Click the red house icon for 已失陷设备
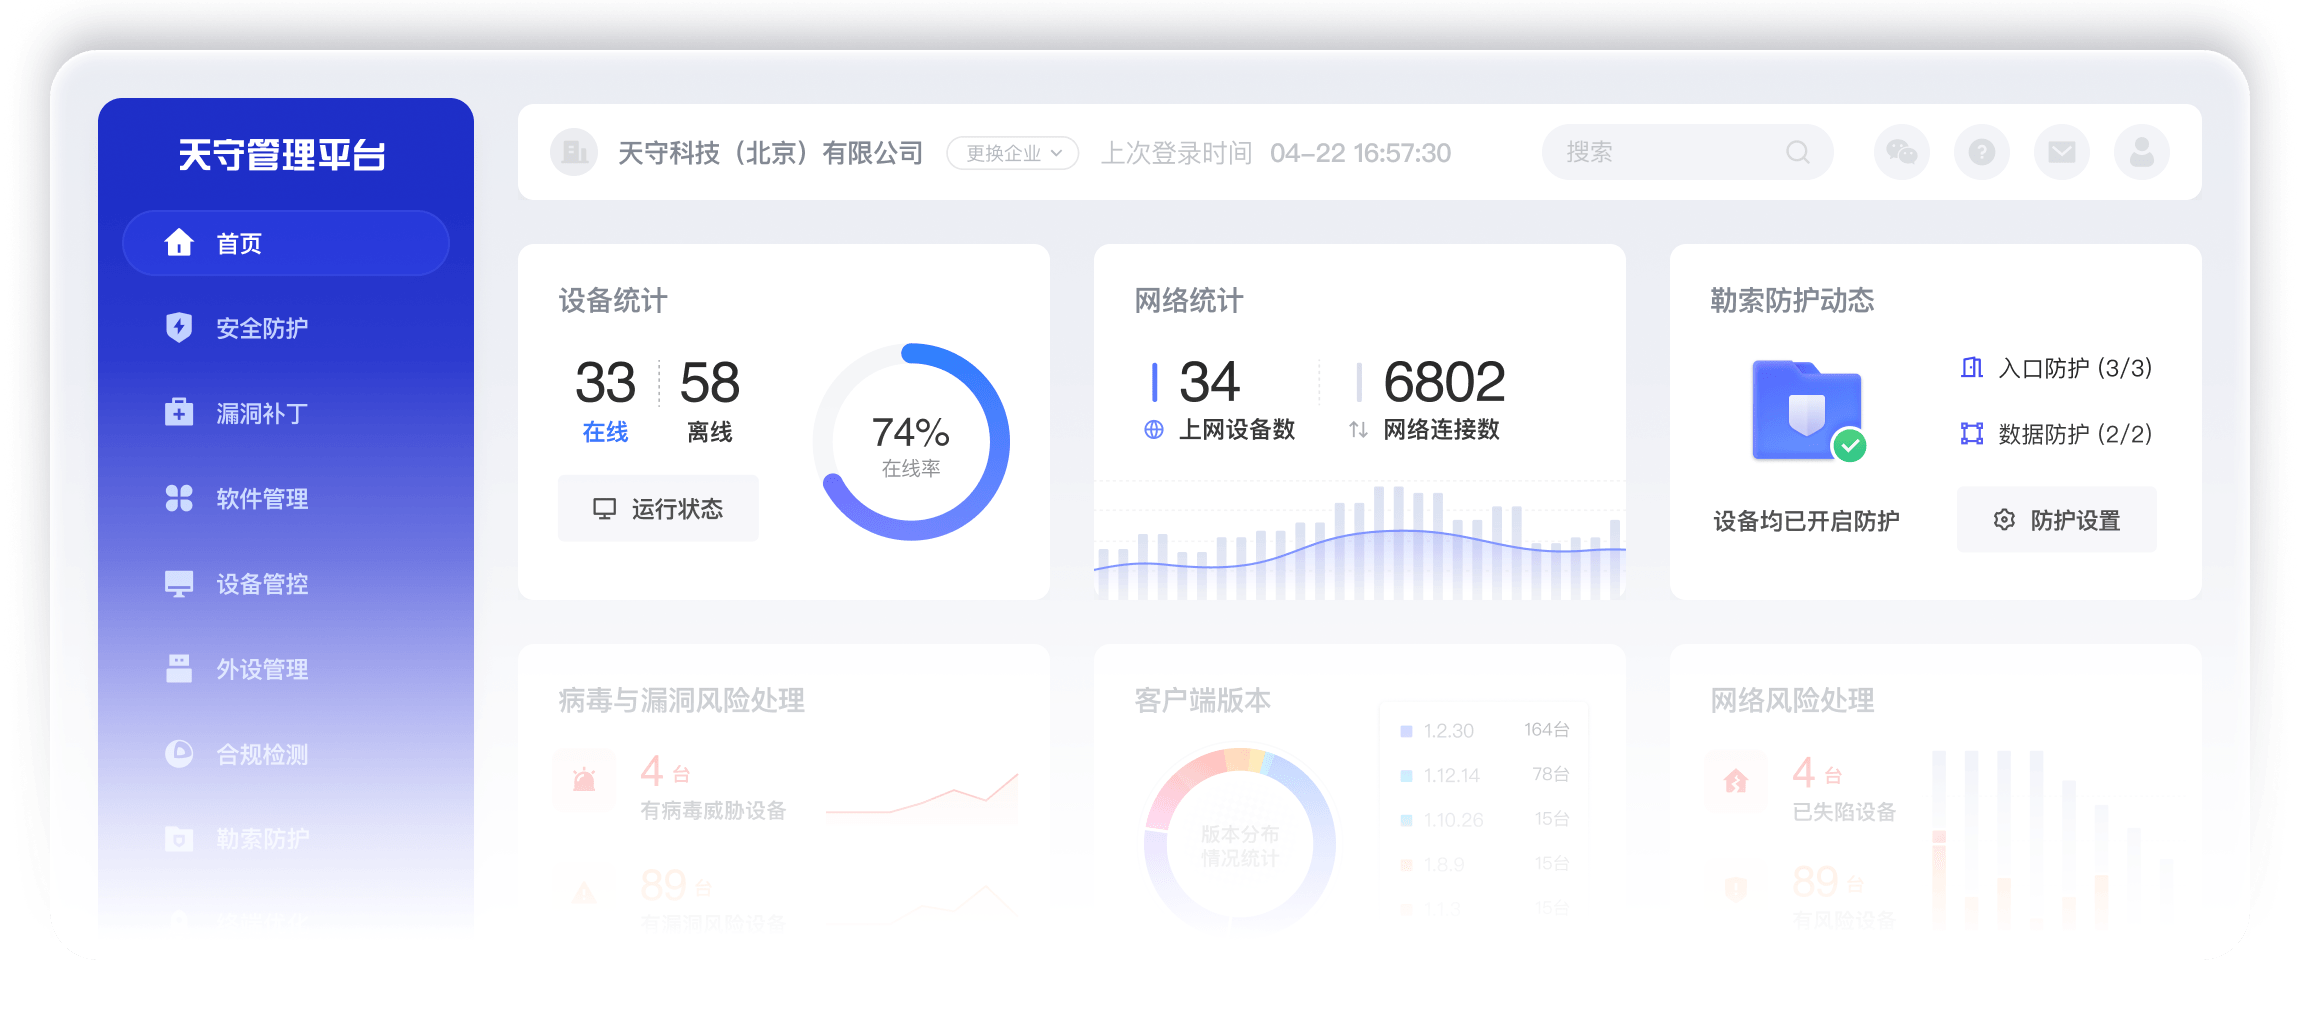Screen dimensions: 2300x1034 pyautogui.click(x=1736, y=779)
